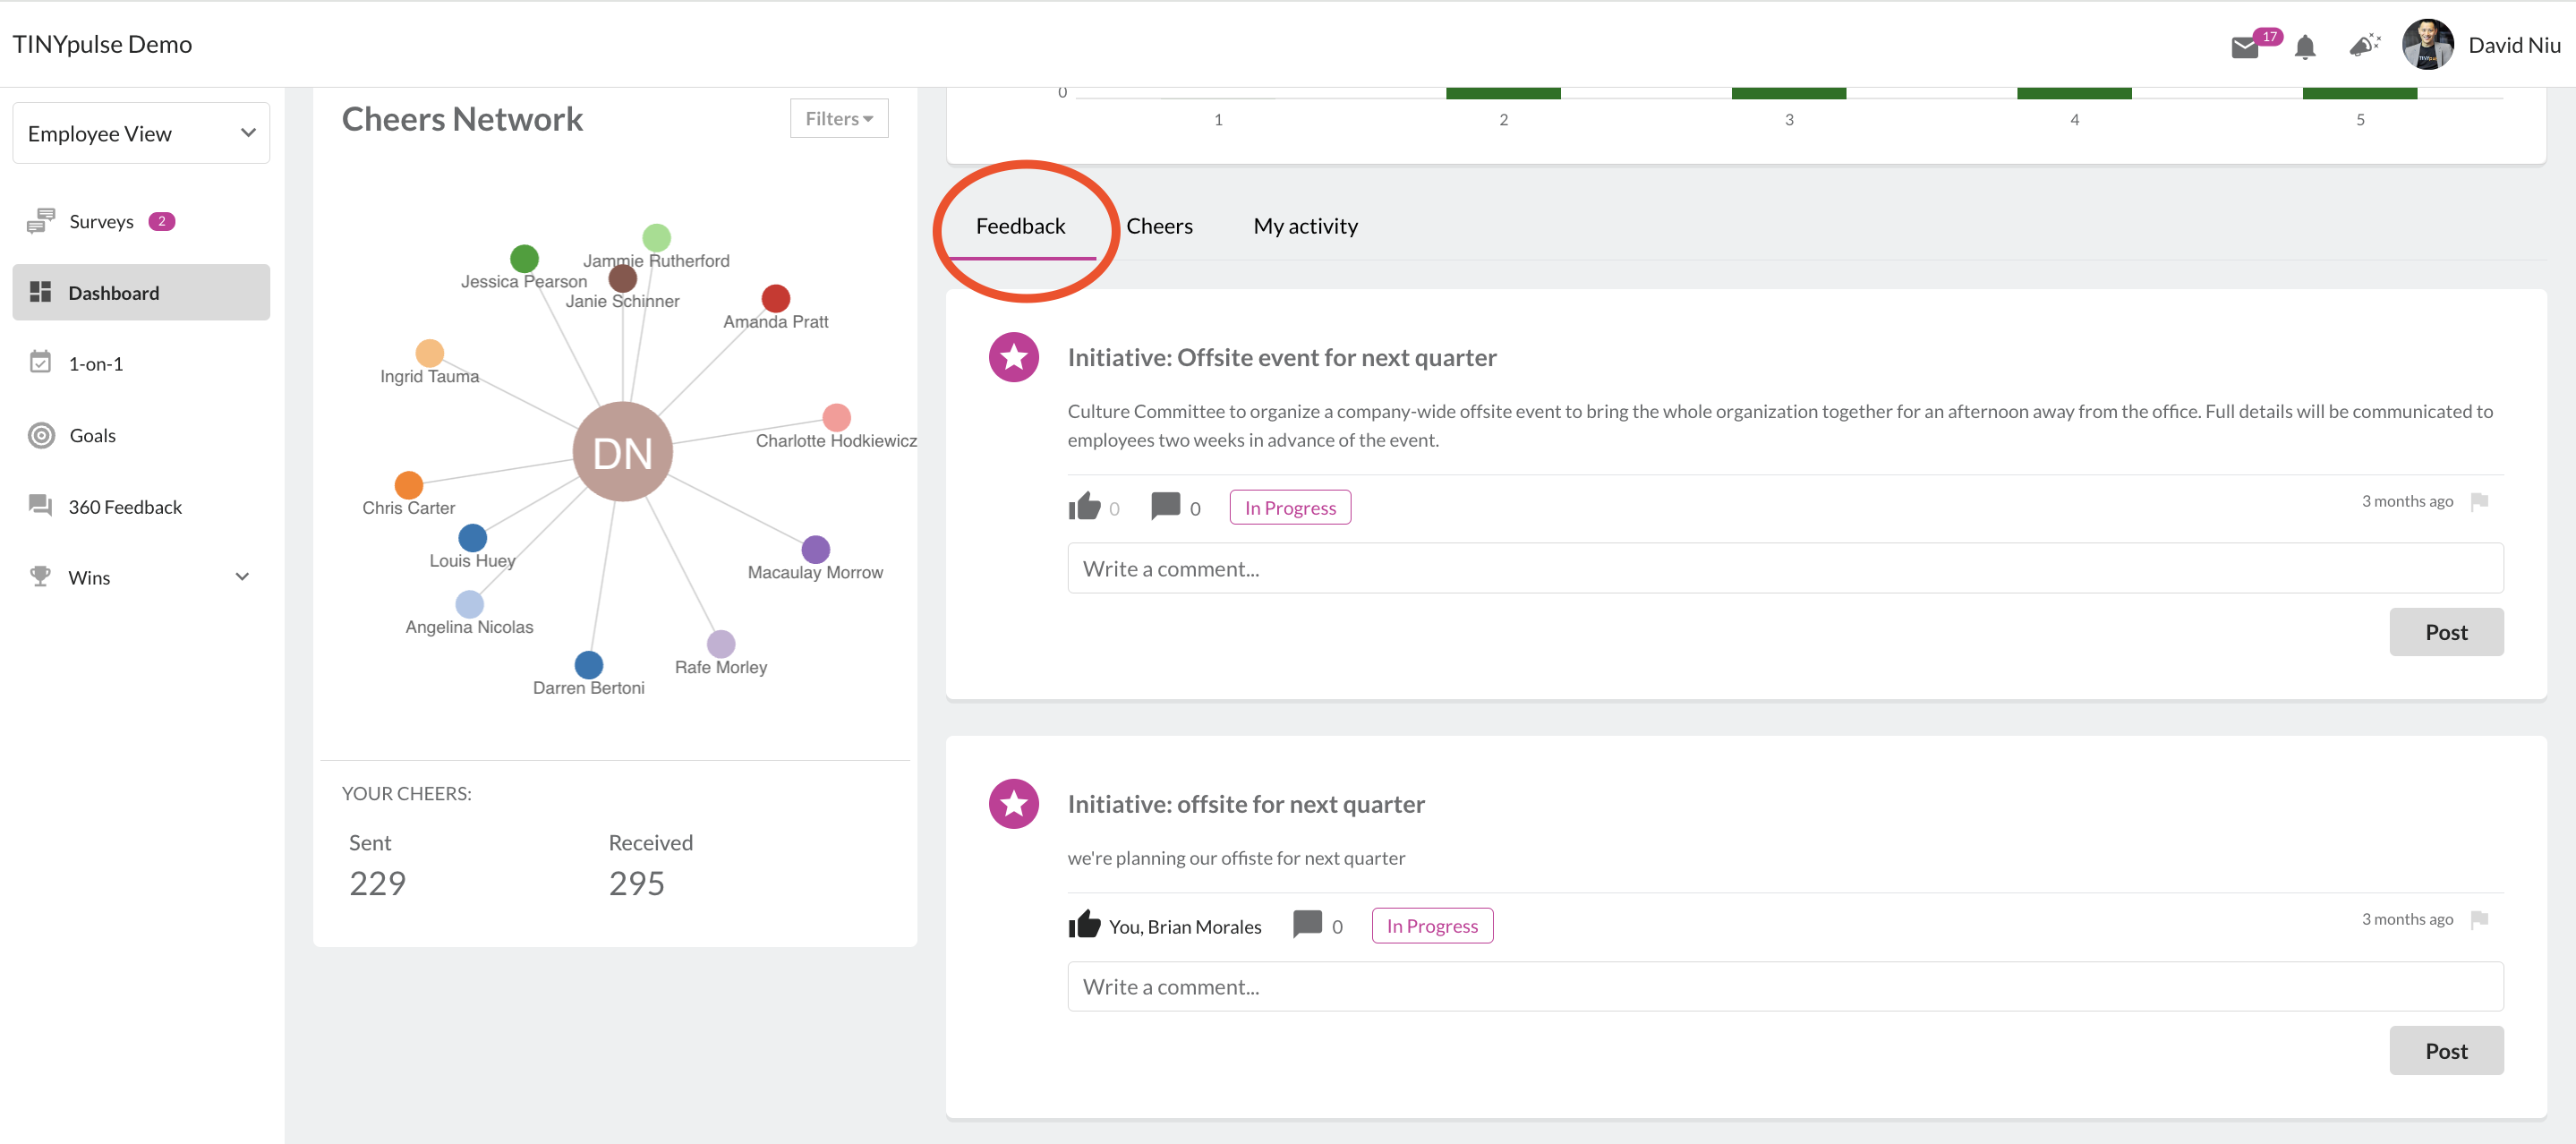Viewport: 2576px width, 1144px height.
Task: Select Charlotte Hodkiewicz's pink node
Action: coord(837,417)
